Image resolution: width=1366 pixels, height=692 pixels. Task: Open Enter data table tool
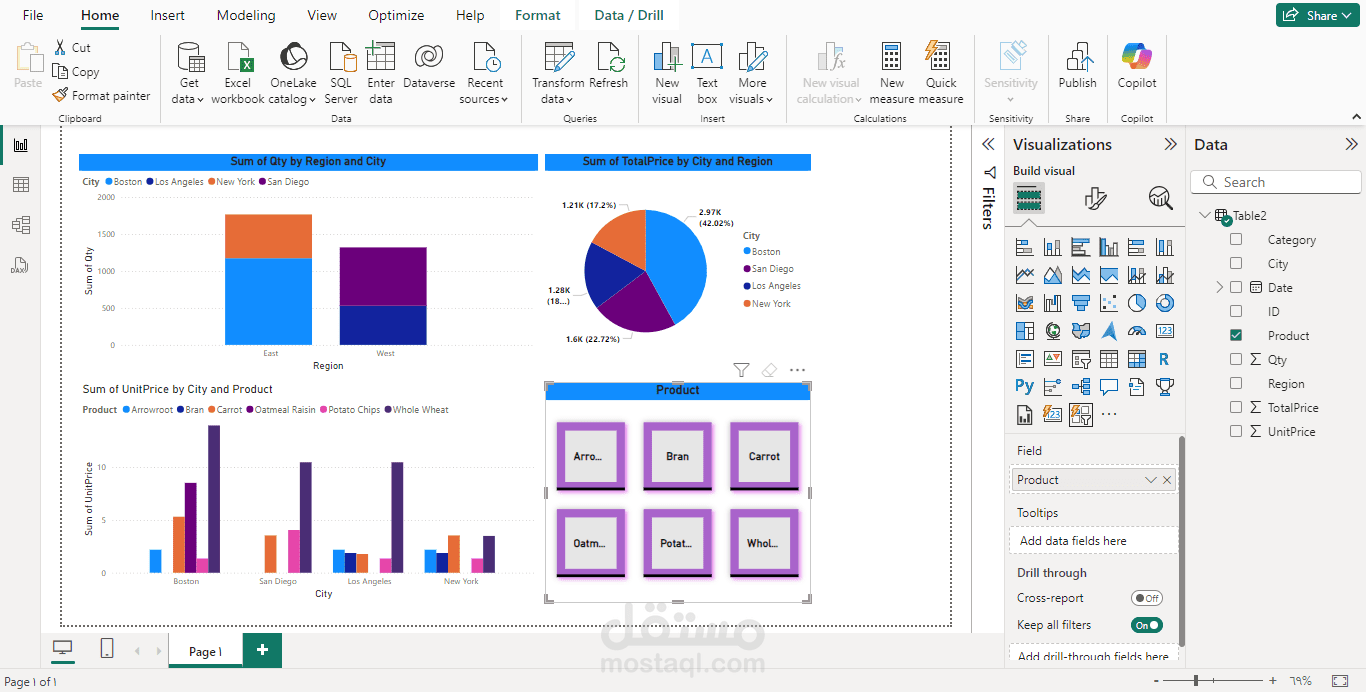tap(381, 73)
